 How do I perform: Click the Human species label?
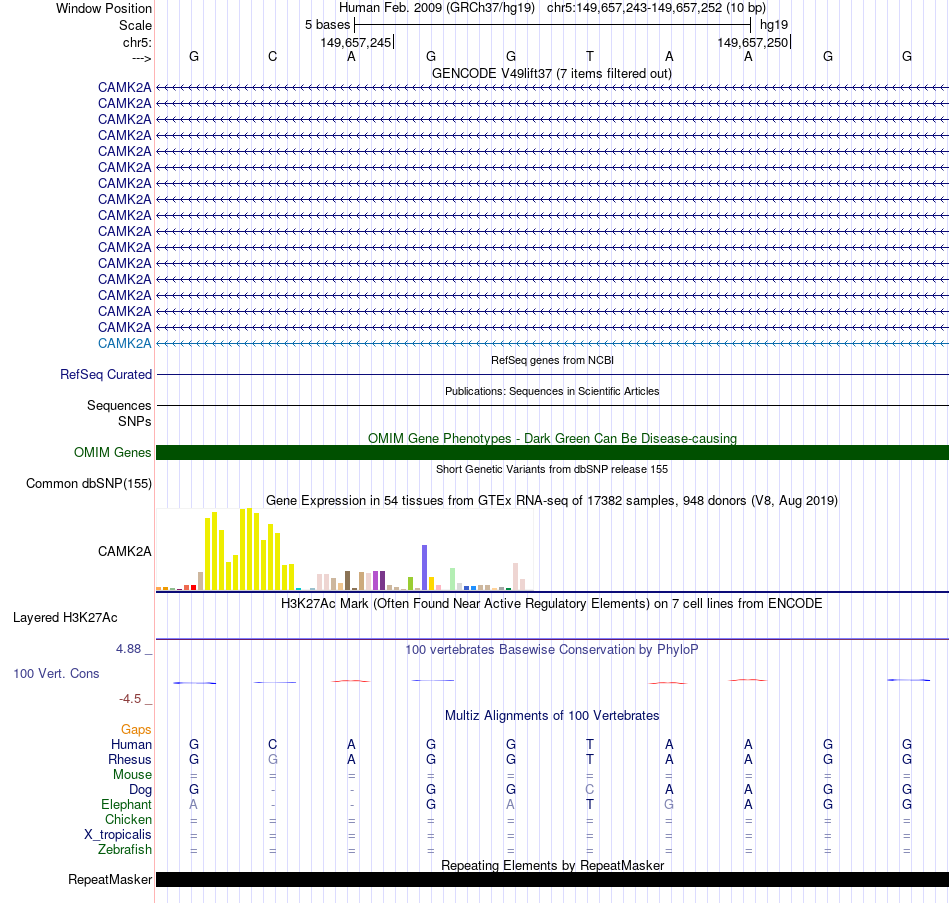point(131,744)
